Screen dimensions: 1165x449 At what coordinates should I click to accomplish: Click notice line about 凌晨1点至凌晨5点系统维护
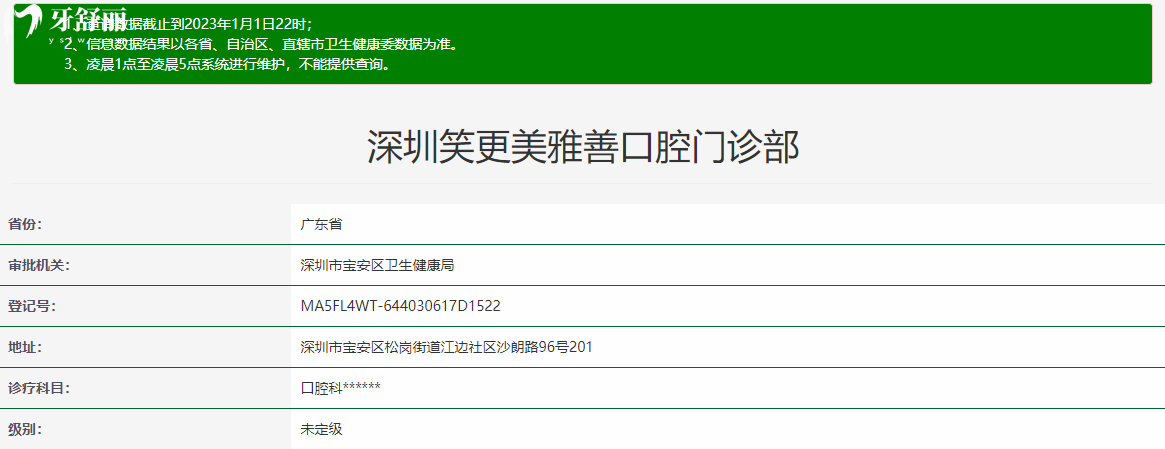[x=227, y=65]
